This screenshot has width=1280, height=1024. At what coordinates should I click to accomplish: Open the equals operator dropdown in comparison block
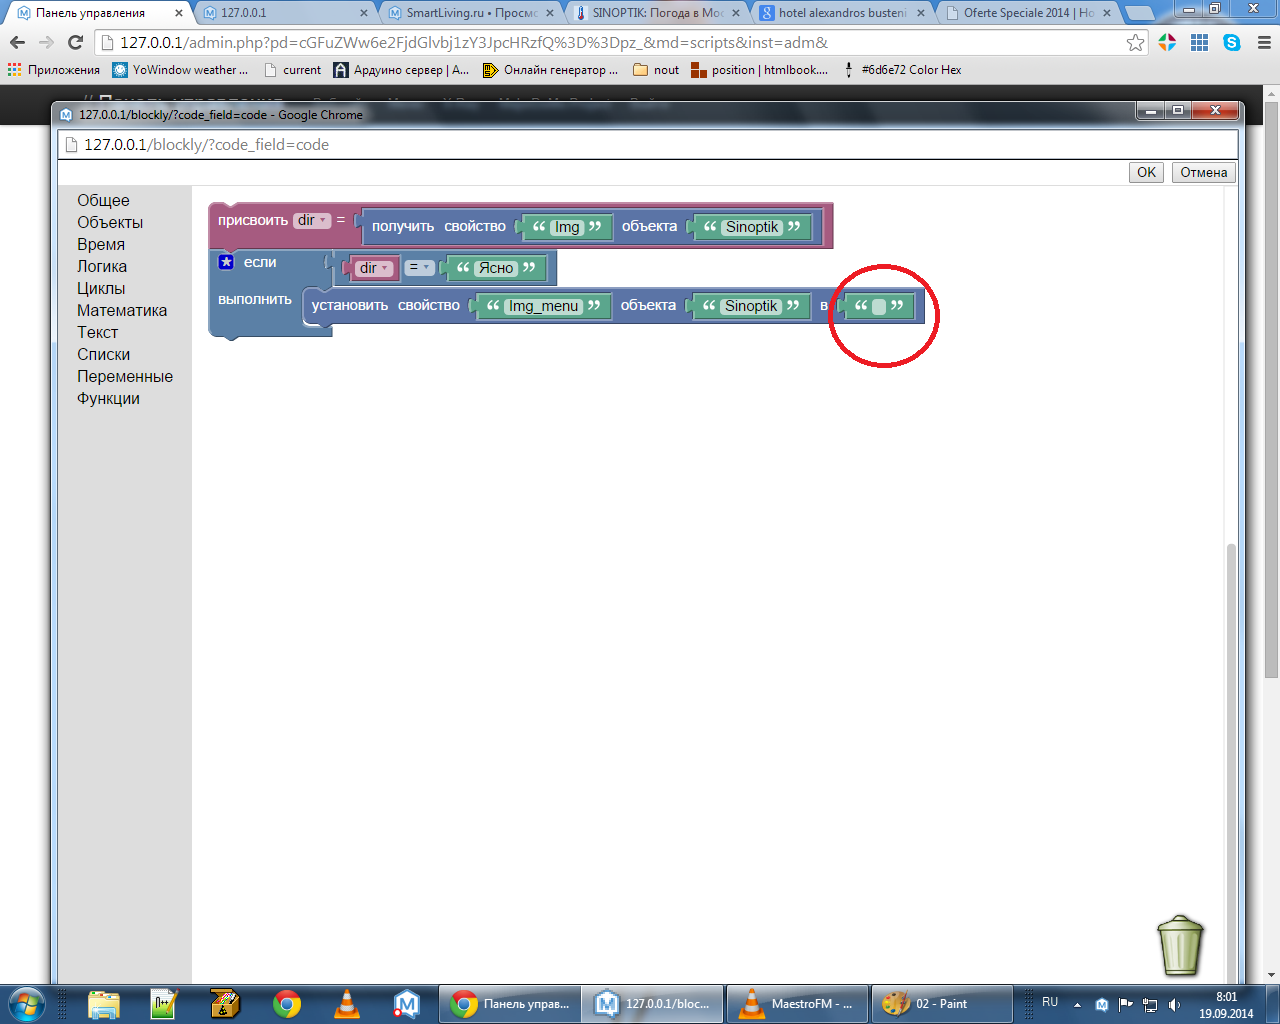pos(420,268)
